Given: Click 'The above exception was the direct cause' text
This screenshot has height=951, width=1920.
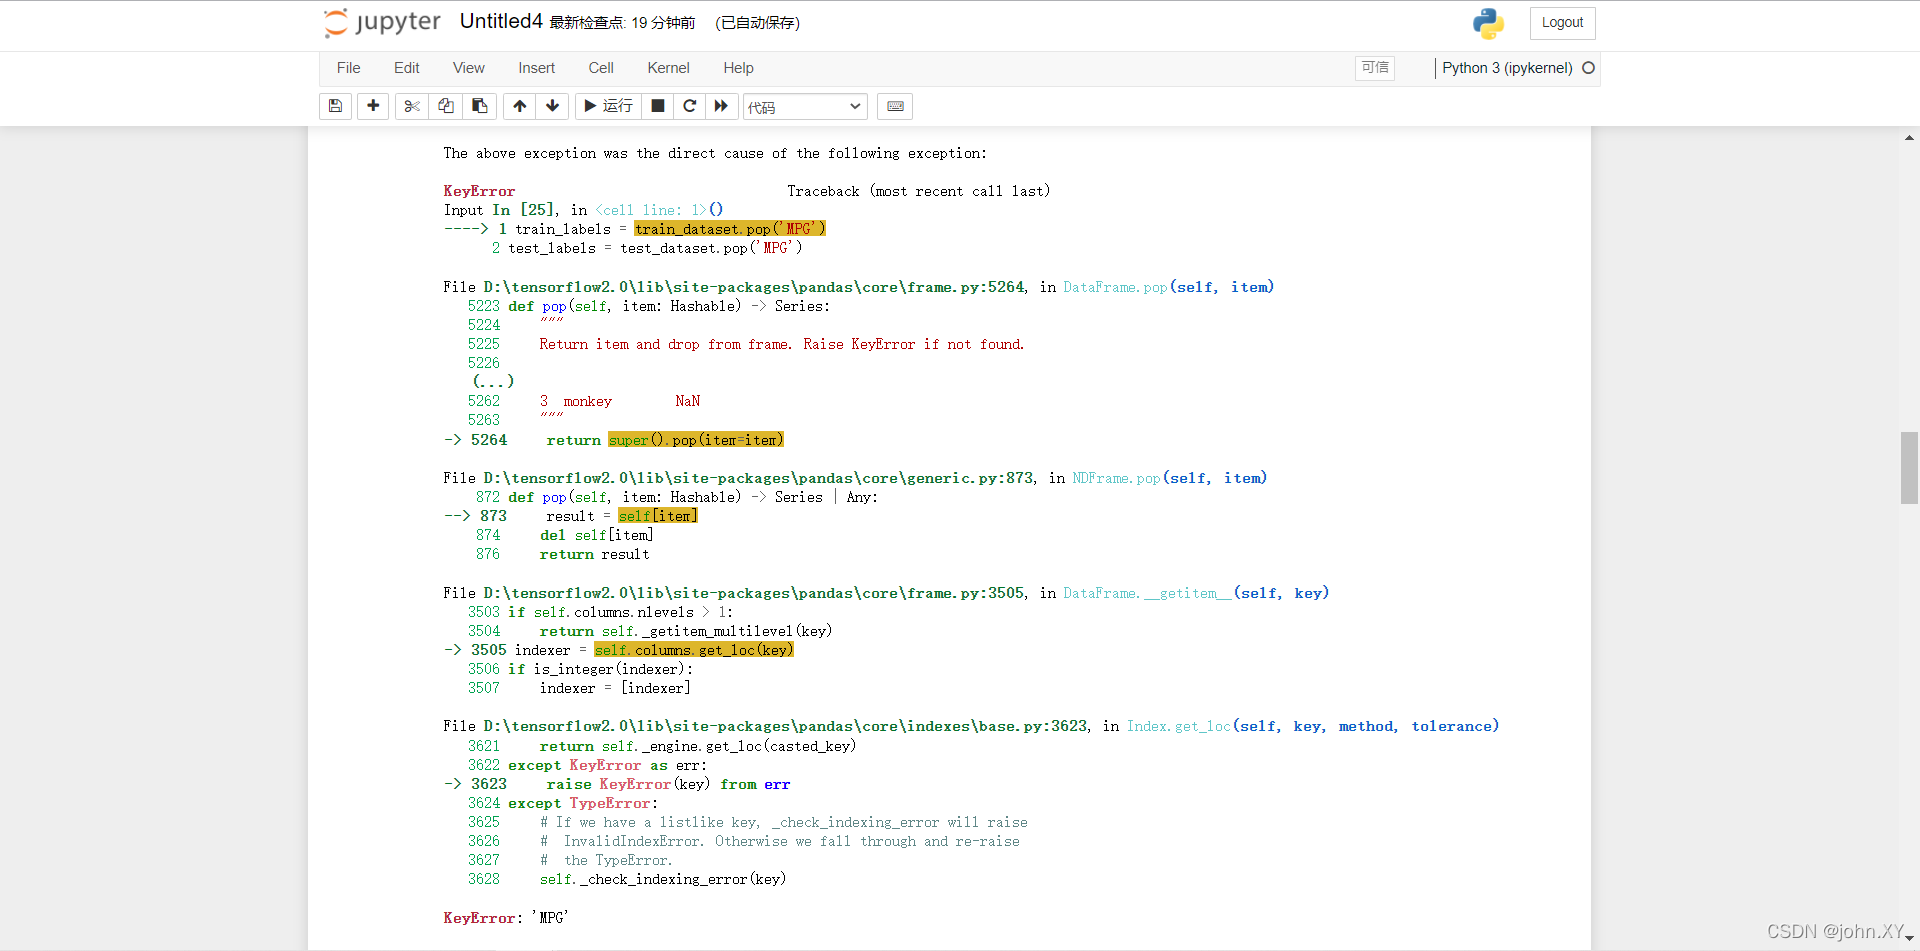Looking at the screenshot, I should coord(715,153).
